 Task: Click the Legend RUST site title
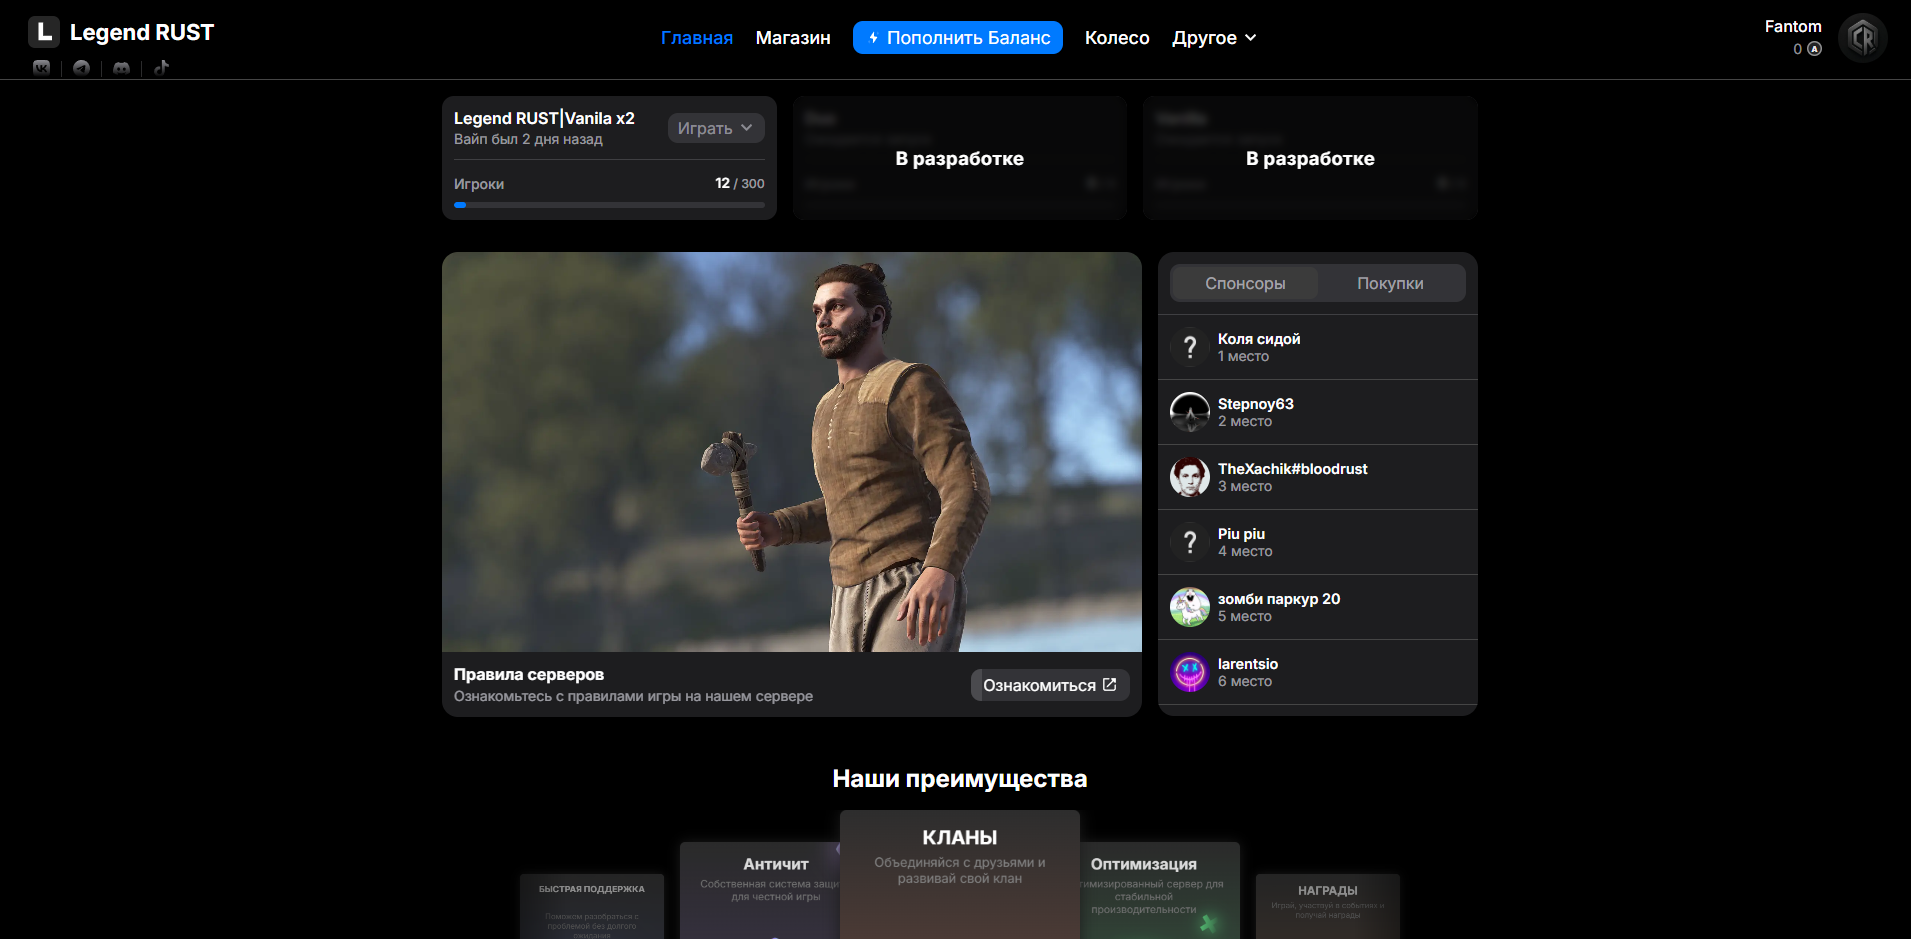(142, 33)
